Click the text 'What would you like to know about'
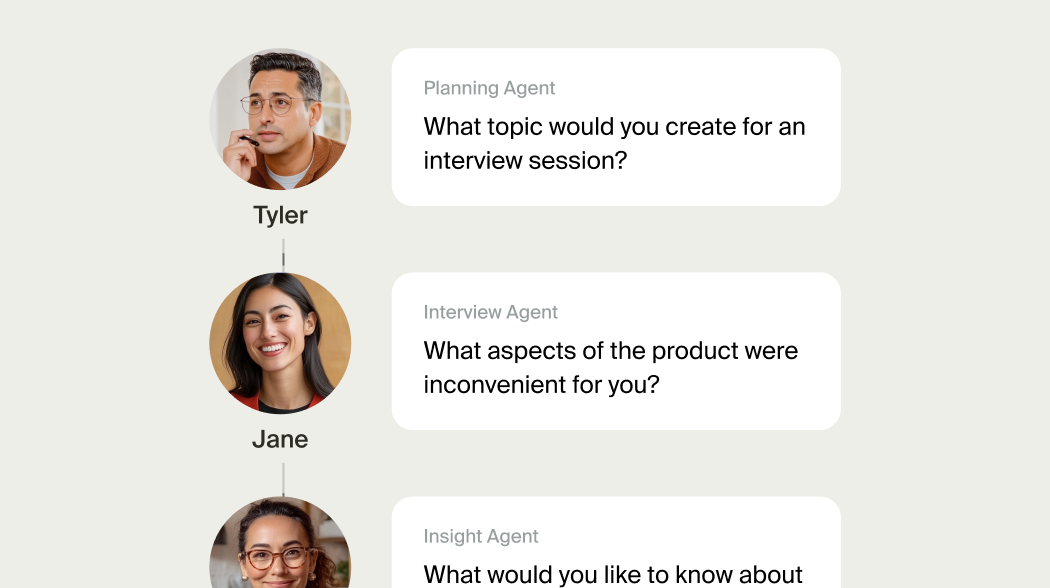Screen dimensions: 1050x588 (x=613, y=574)
